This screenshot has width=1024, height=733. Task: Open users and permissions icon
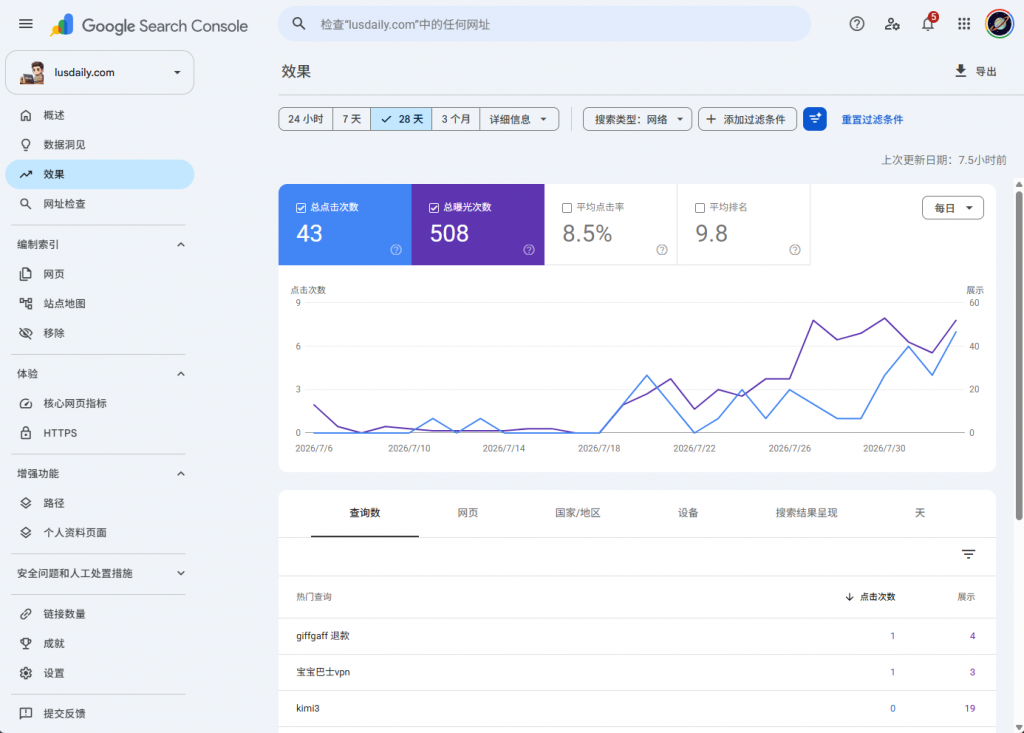(892, 24)
